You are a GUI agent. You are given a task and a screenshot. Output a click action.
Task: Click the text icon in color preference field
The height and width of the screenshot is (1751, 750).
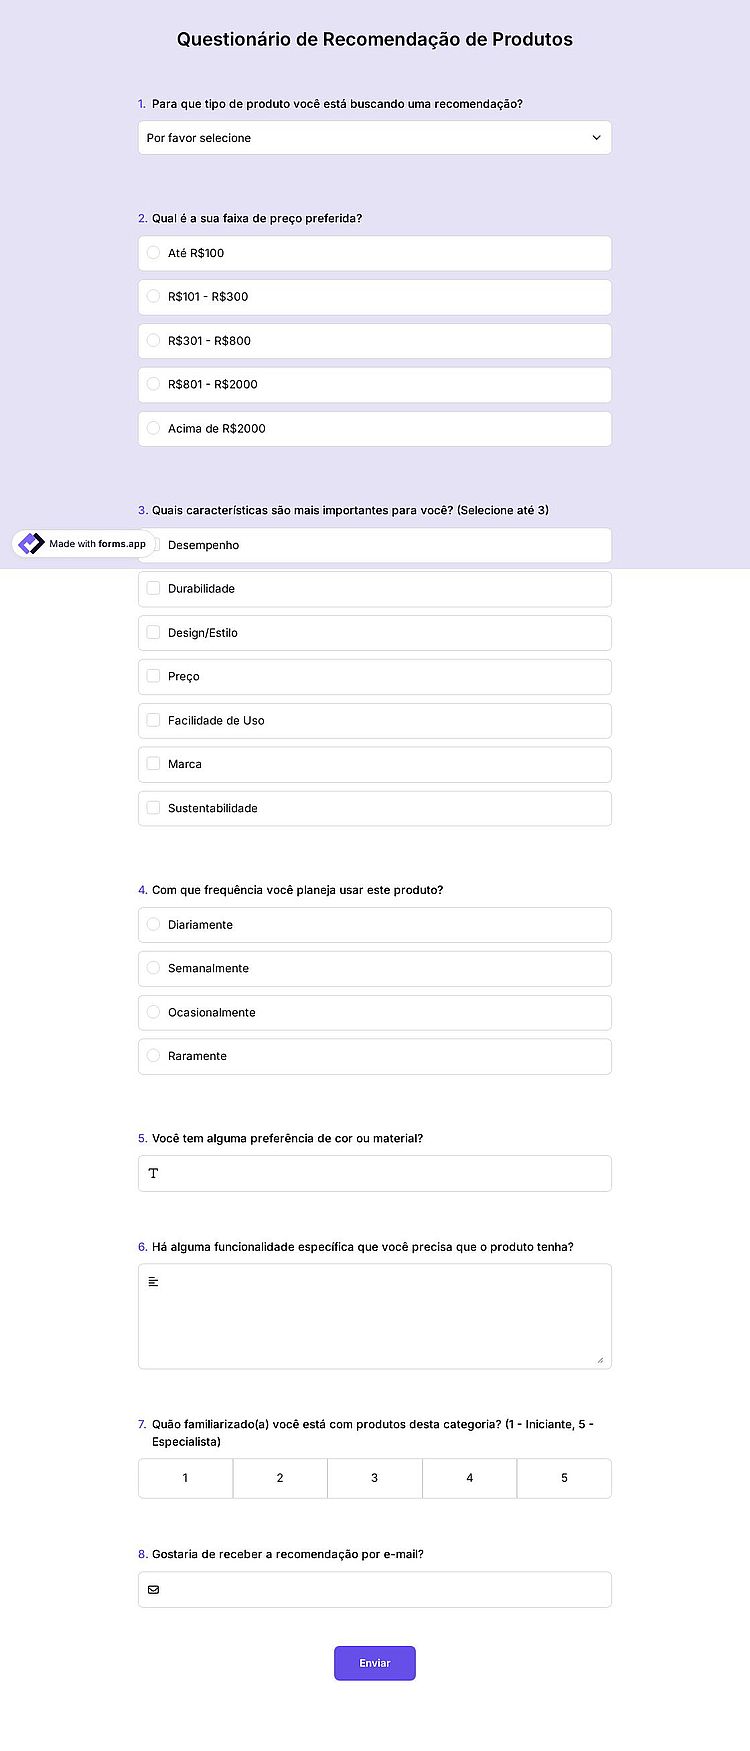click(x=153, y=1173)
